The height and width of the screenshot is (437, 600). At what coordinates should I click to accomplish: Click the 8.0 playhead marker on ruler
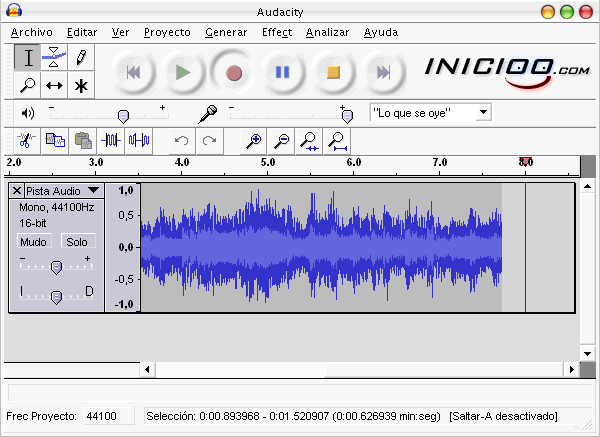[x=525, y=162]
